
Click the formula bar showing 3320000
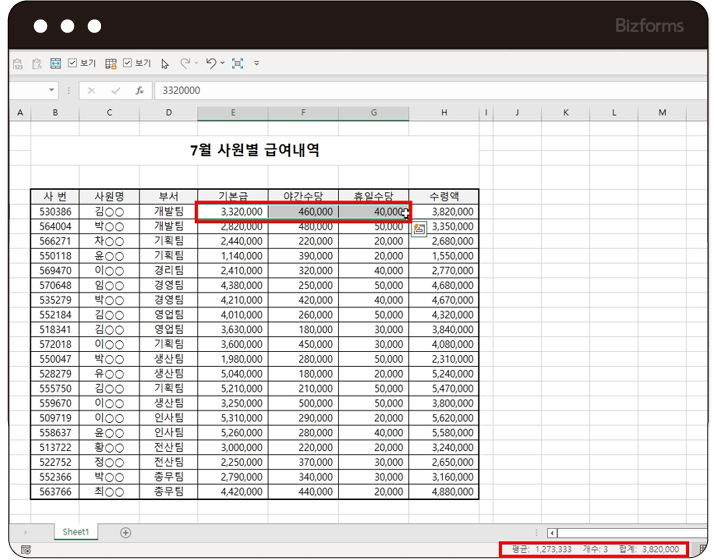[400, 90]
